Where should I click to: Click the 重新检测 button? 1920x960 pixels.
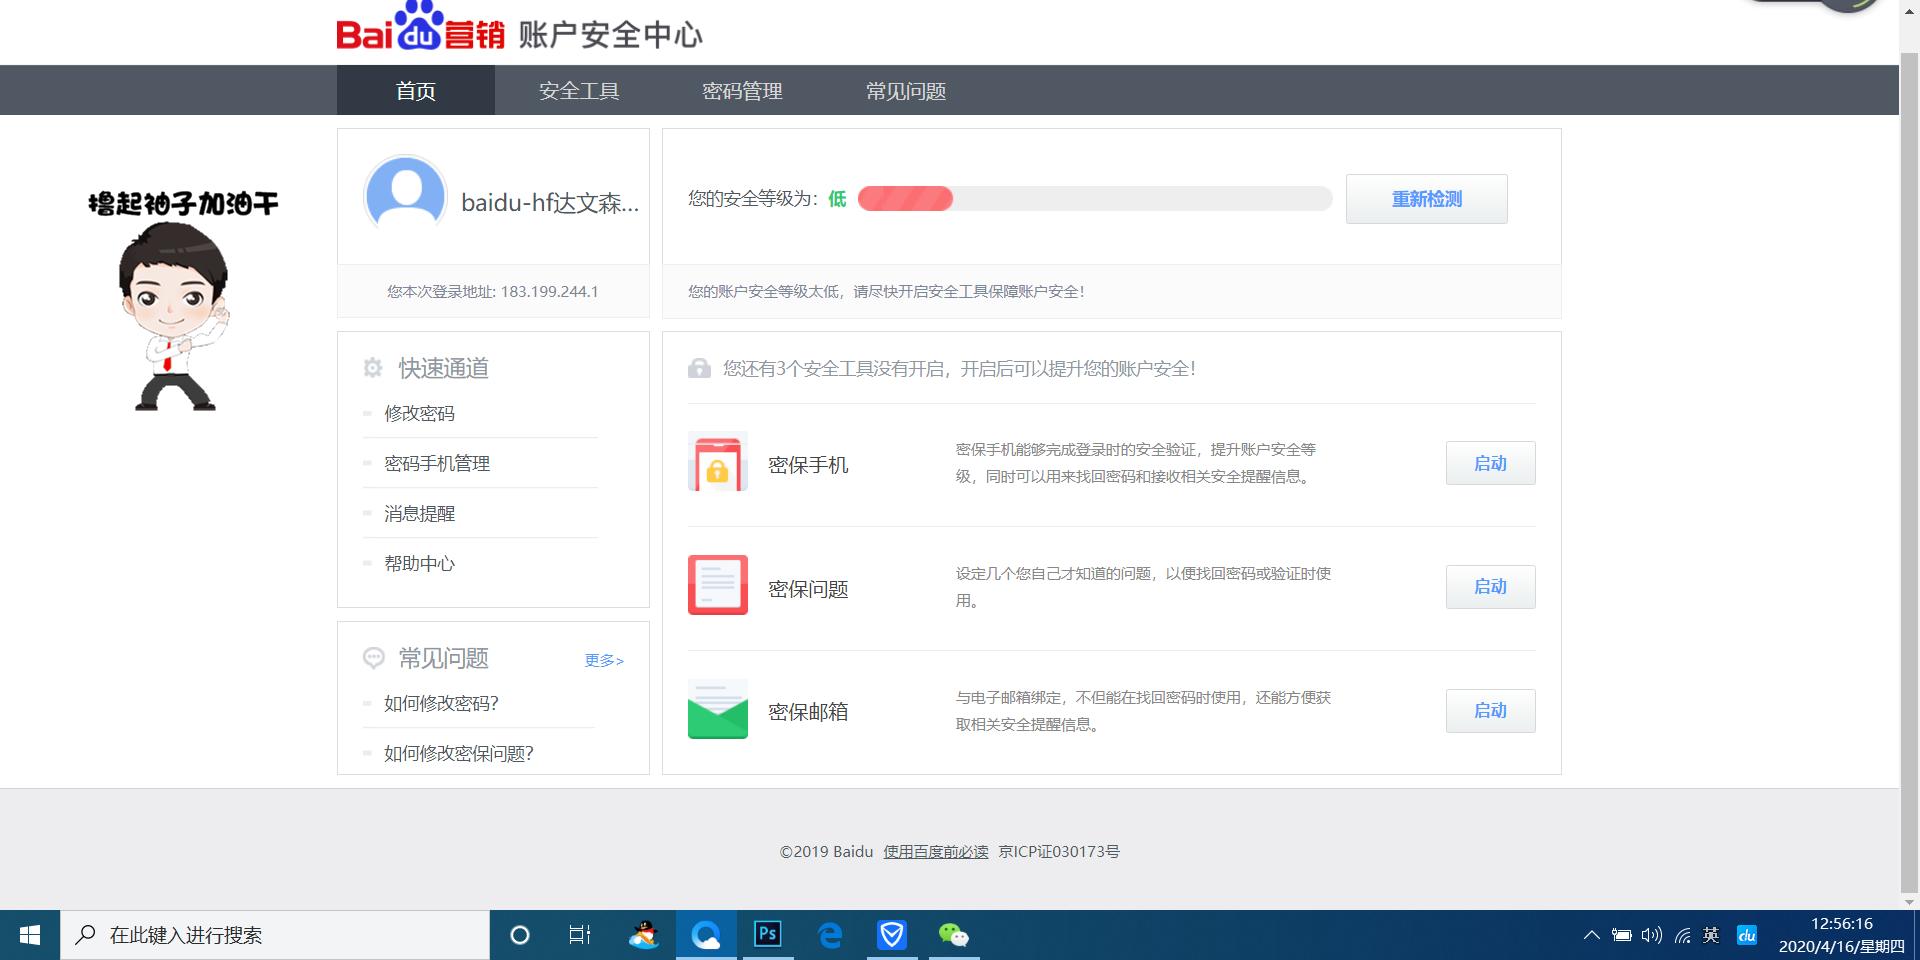point(1425,198)
